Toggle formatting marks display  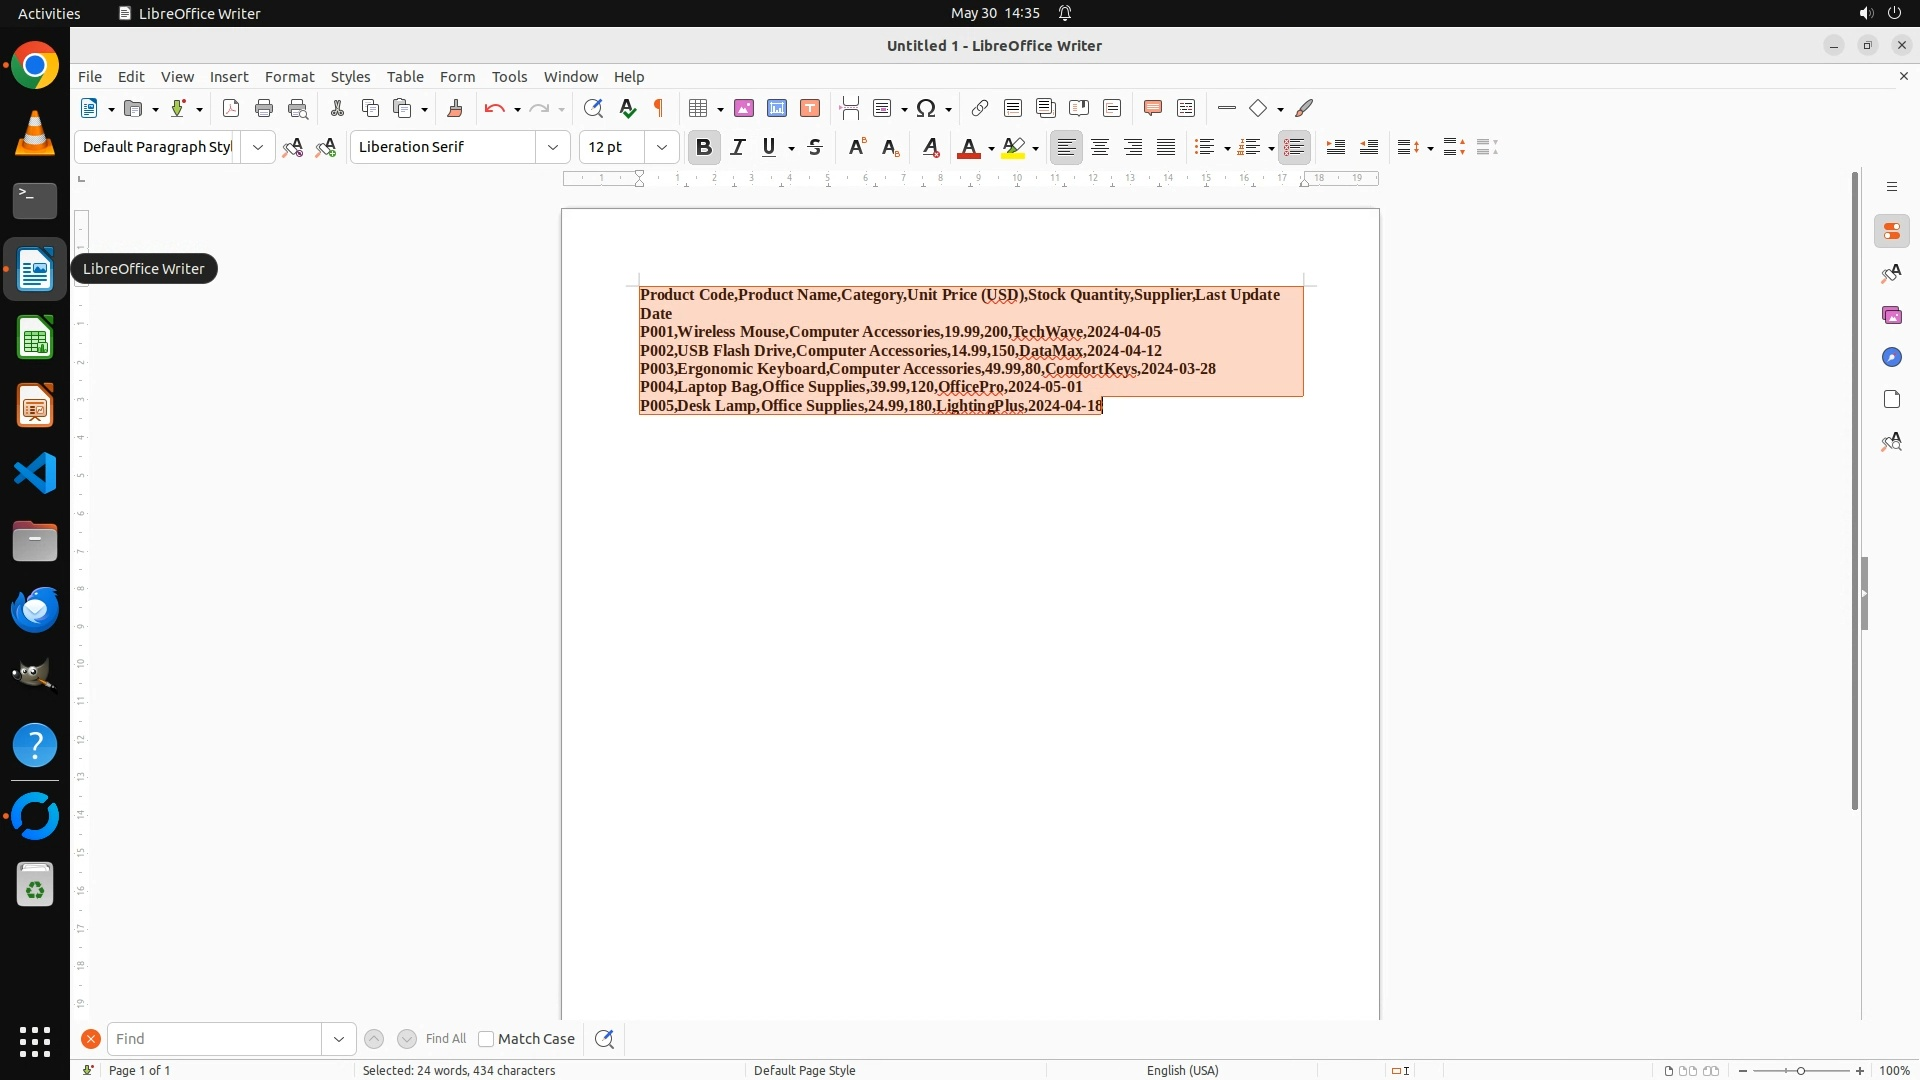point(659,108)
